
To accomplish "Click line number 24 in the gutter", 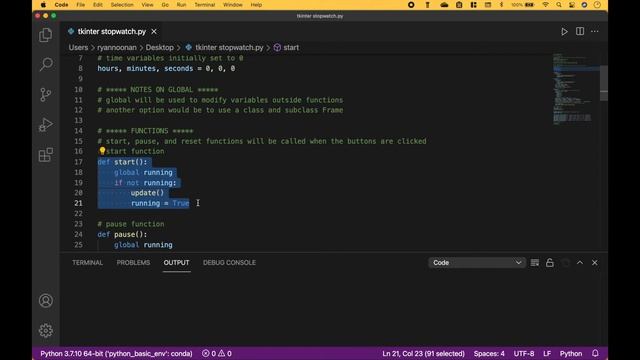I will [x=78, y=234].
